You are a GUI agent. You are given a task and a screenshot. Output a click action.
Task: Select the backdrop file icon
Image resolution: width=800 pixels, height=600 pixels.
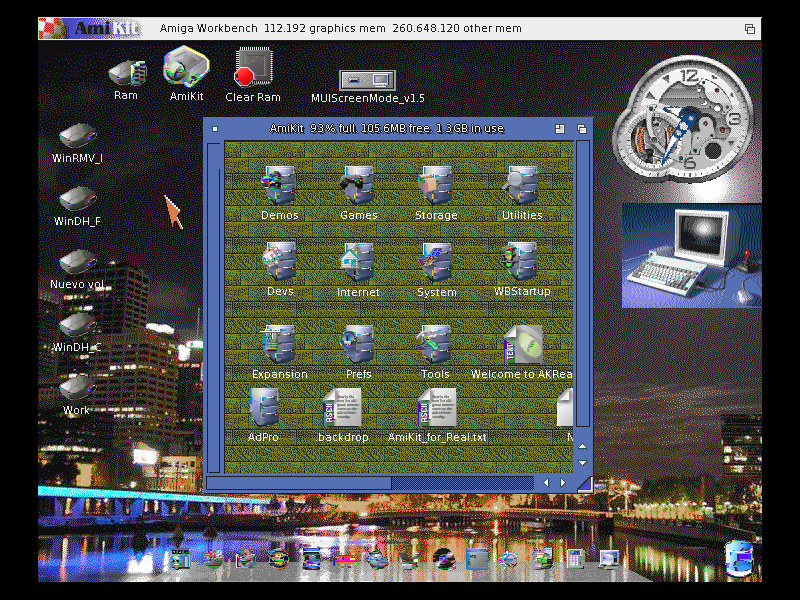(x=342, y=407)
